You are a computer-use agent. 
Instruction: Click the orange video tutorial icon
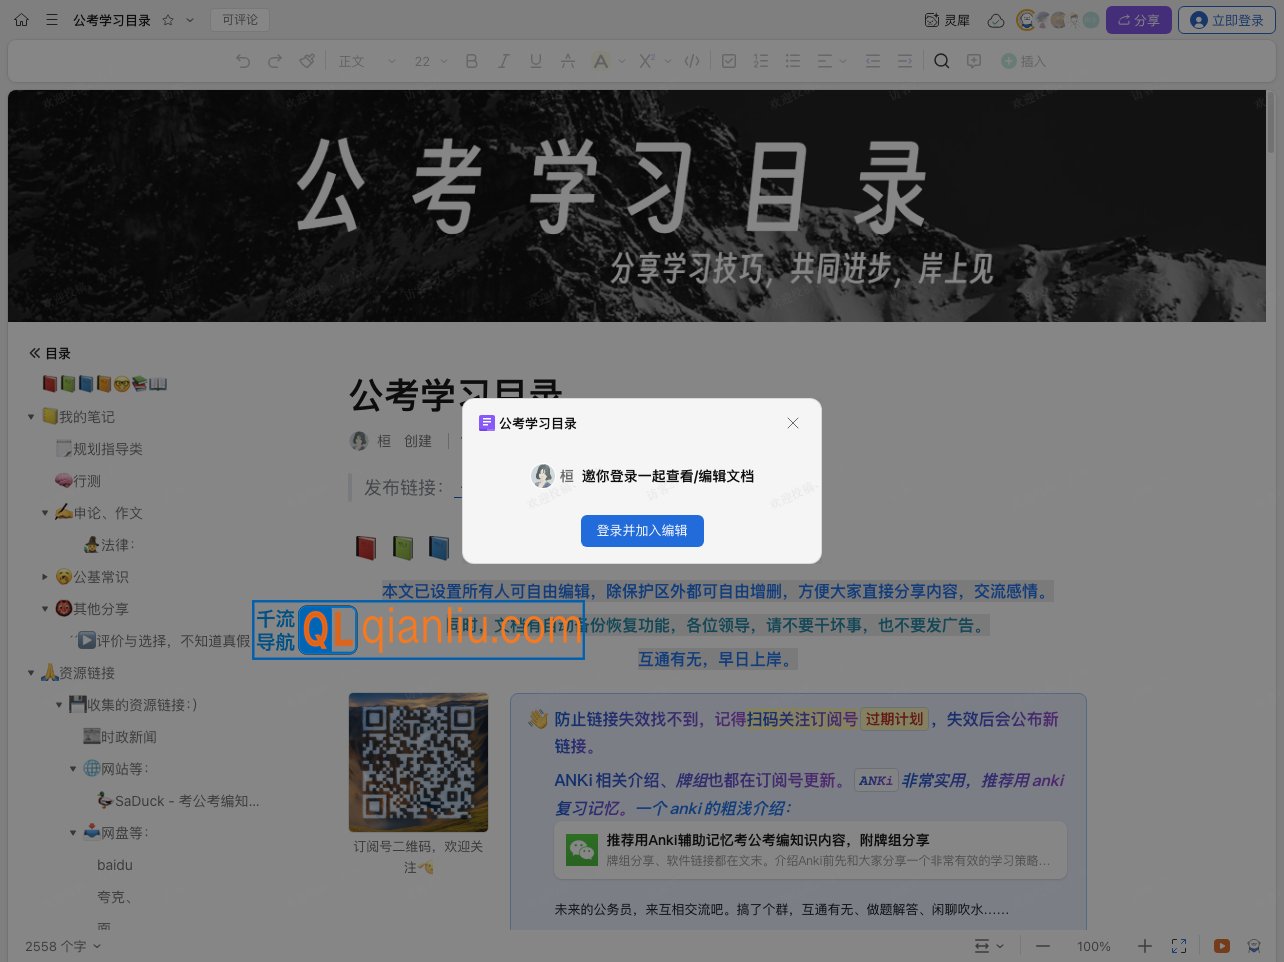point(1220,945)
